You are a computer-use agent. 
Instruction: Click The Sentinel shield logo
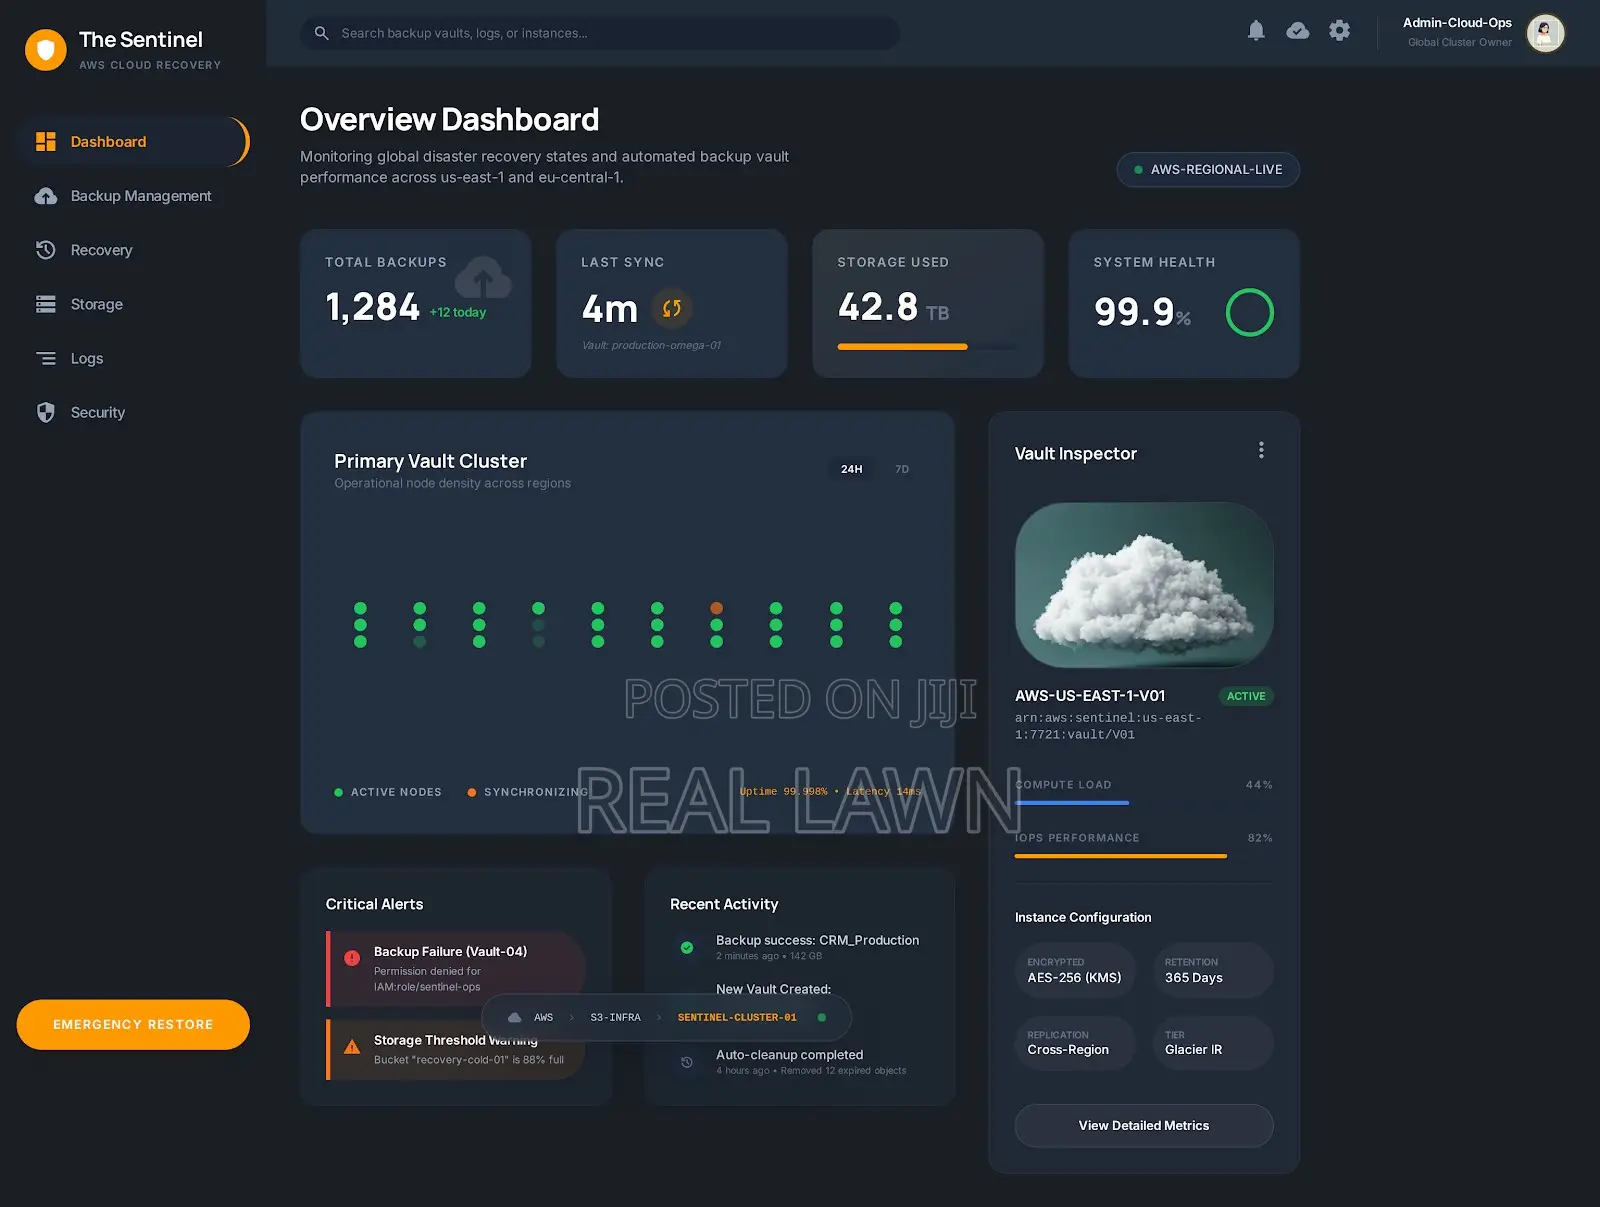(x=45, y=49)
